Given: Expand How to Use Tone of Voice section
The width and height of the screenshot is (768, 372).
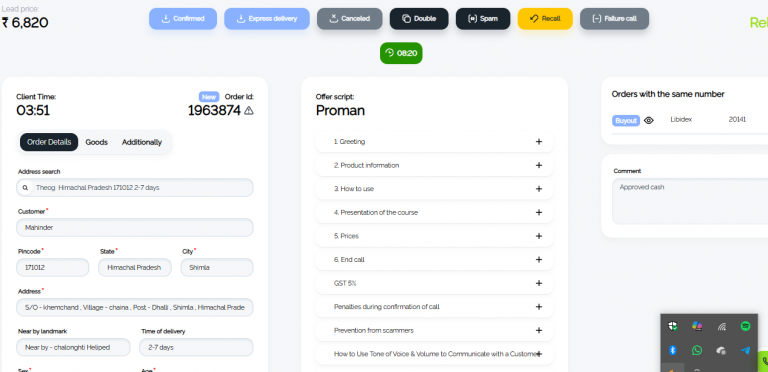Looking at the screenshot, I should point(435,354).
